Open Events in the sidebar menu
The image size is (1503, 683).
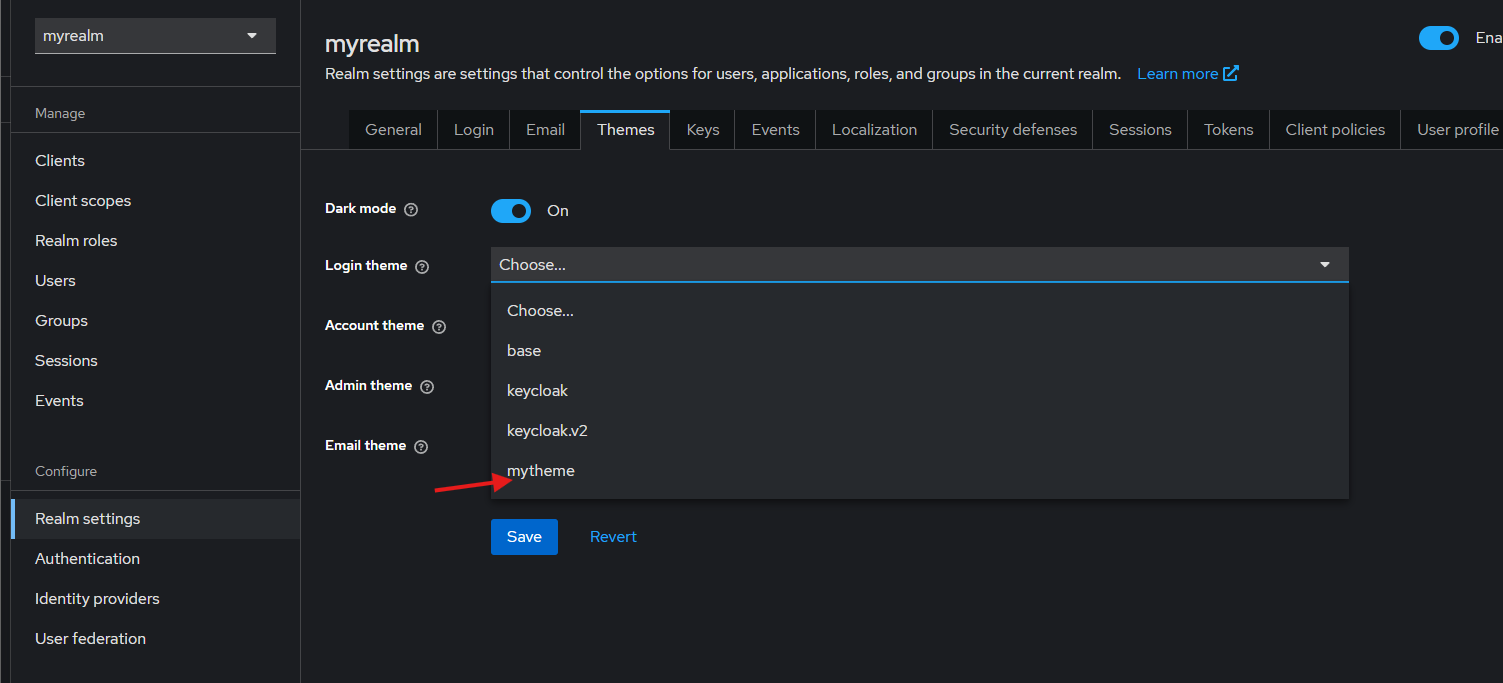coord(156,401)
